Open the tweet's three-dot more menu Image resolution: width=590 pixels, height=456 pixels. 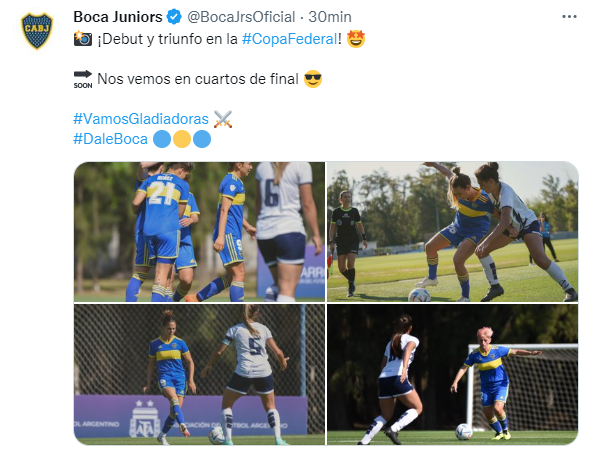(569, 17)
